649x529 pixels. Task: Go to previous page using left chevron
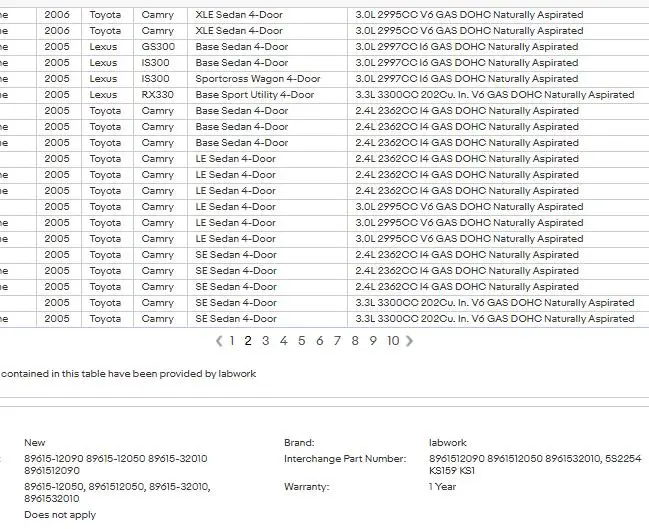point(219,341)
